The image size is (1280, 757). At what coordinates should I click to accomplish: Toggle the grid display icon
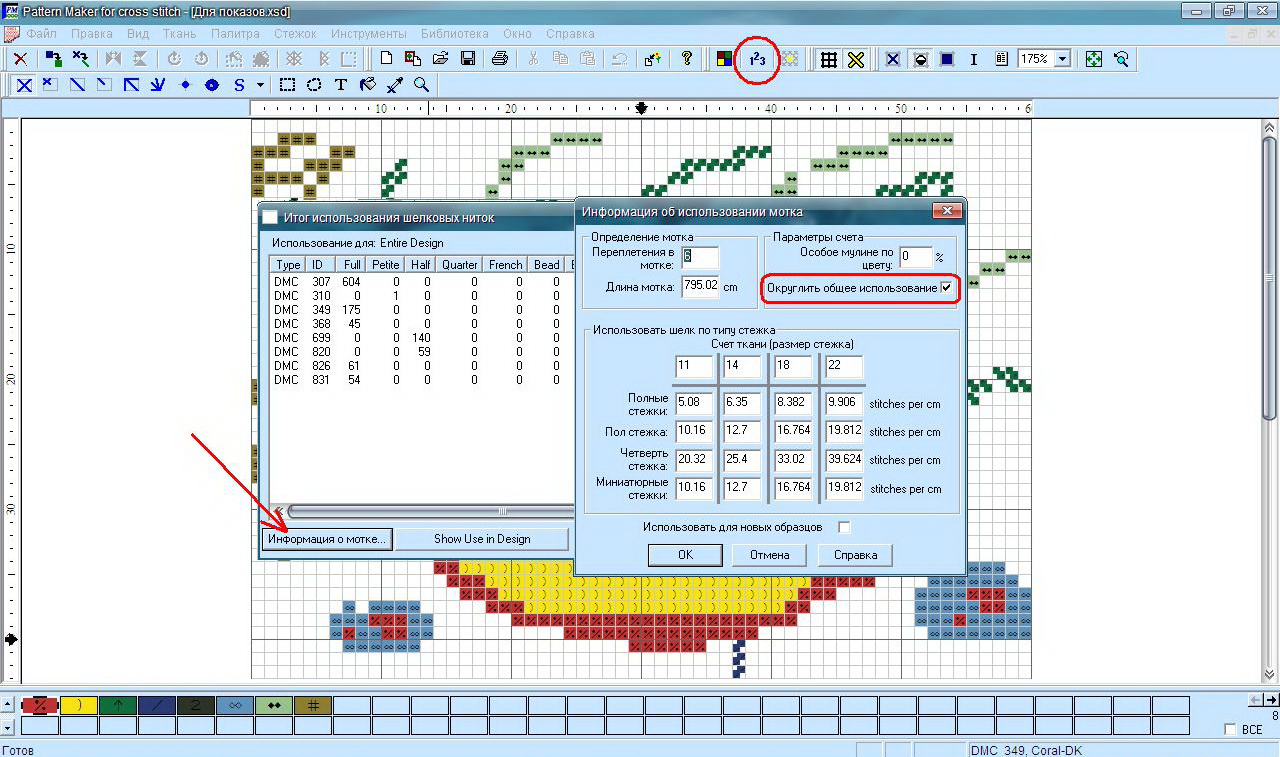click(828, 59)
